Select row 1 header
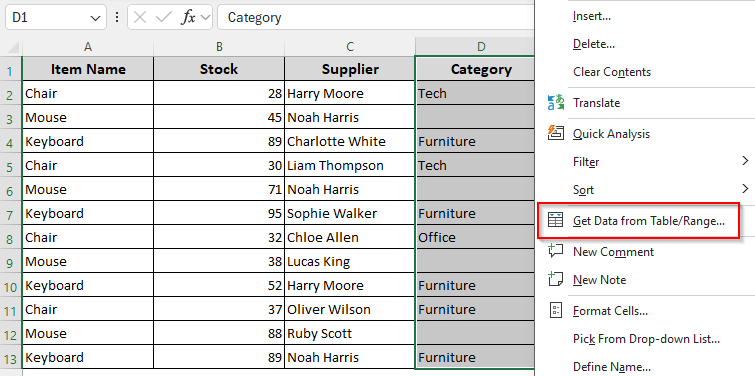755x376 pixels. point(11,70)
